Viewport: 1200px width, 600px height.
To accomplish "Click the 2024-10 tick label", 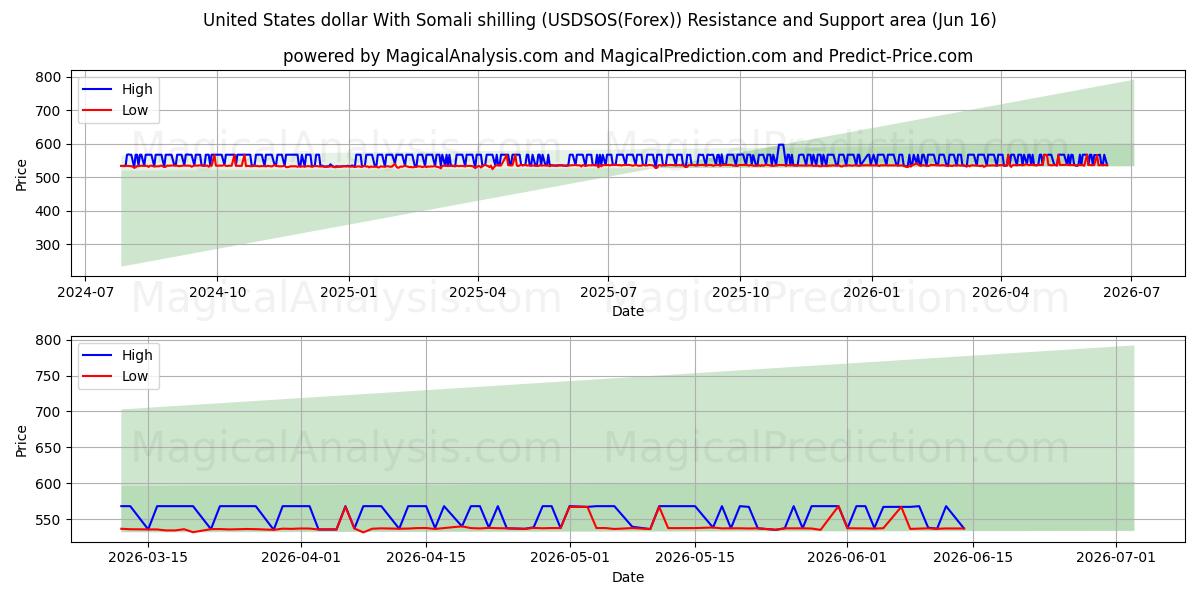I will [217, 293].
